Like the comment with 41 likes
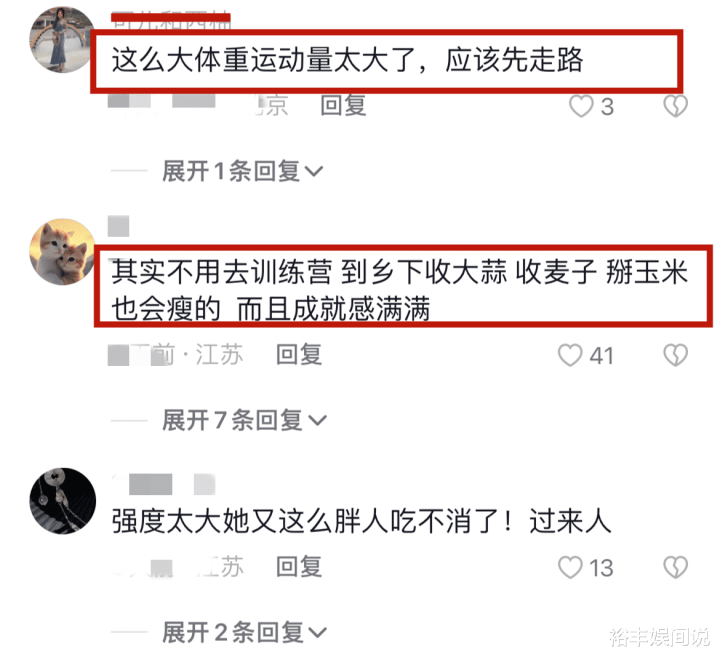Screen dimensions: 720x660 pyautogui.click(x=570, y=355)
